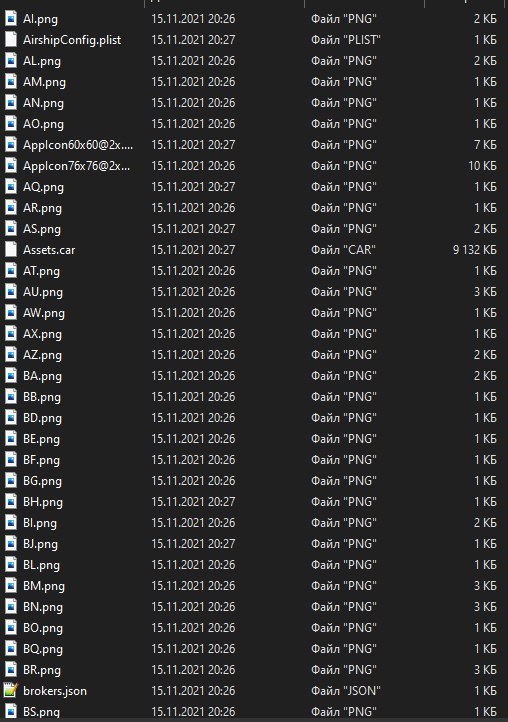Select the file name BO.png
This screenshot has width=508, height=722.
click(x=43, y=628)
